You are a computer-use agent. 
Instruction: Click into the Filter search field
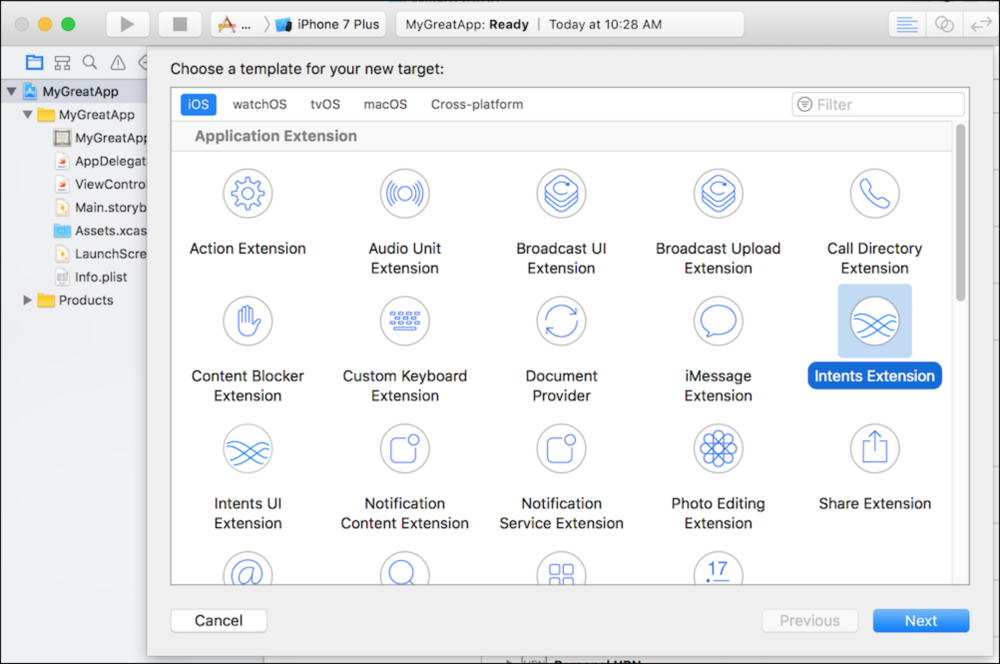click(878, 105)
